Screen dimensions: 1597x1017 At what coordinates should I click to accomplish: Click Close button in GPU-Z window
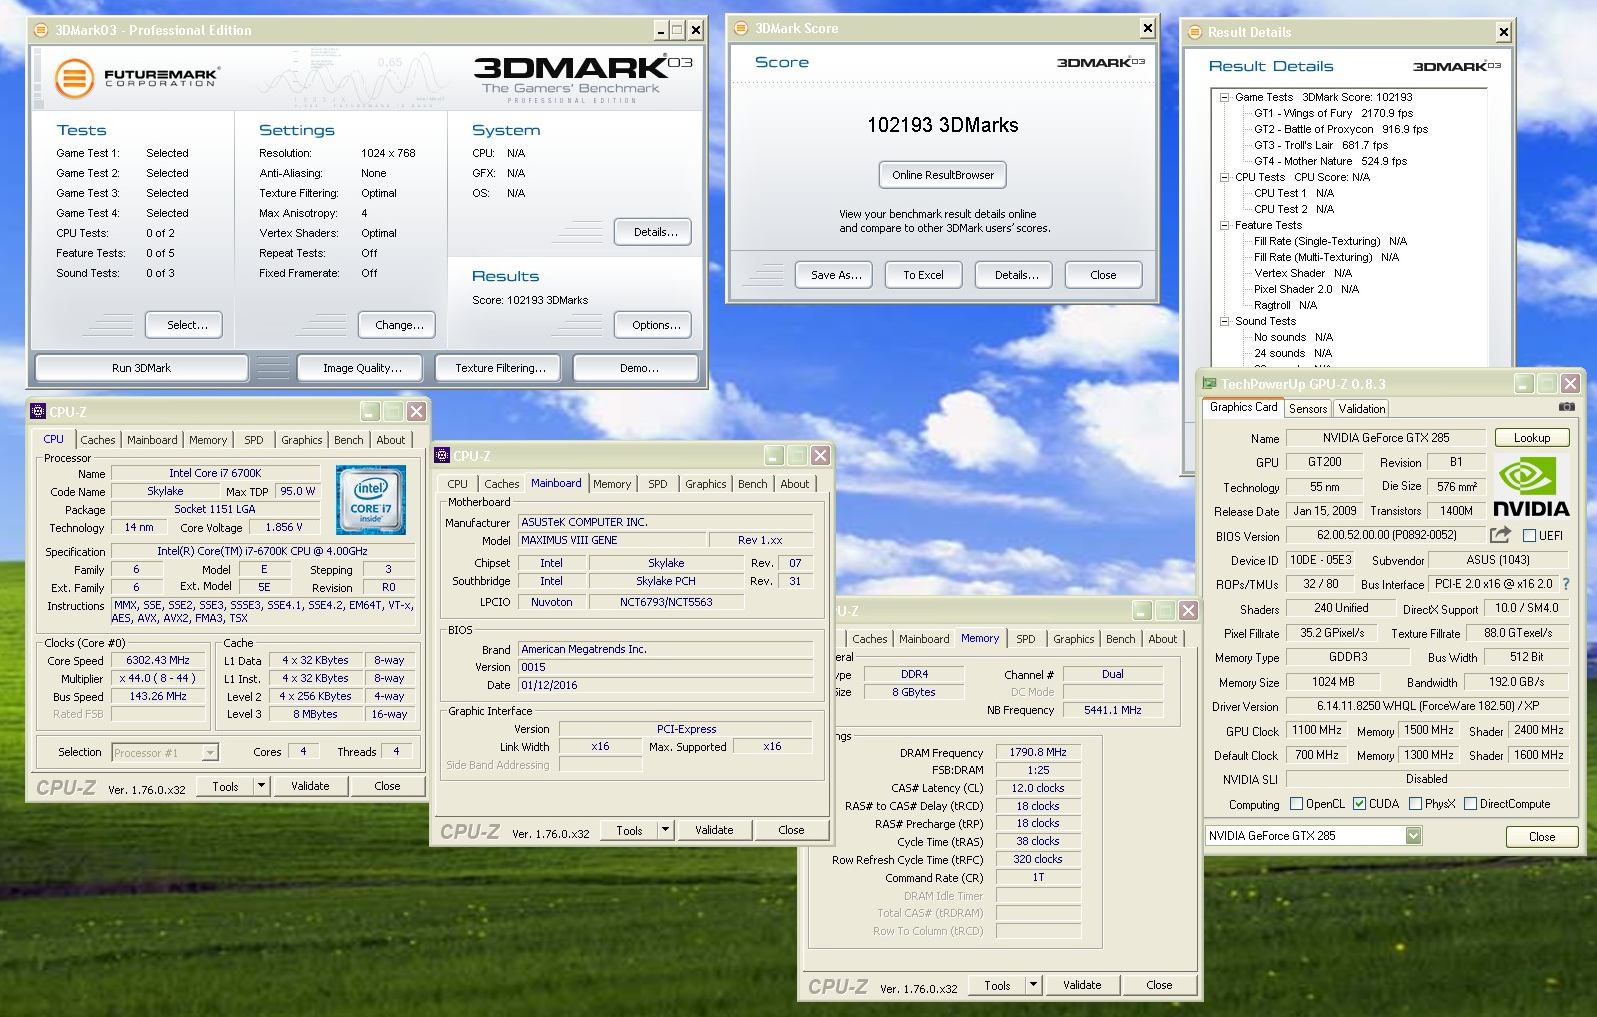coord(1541,837)
